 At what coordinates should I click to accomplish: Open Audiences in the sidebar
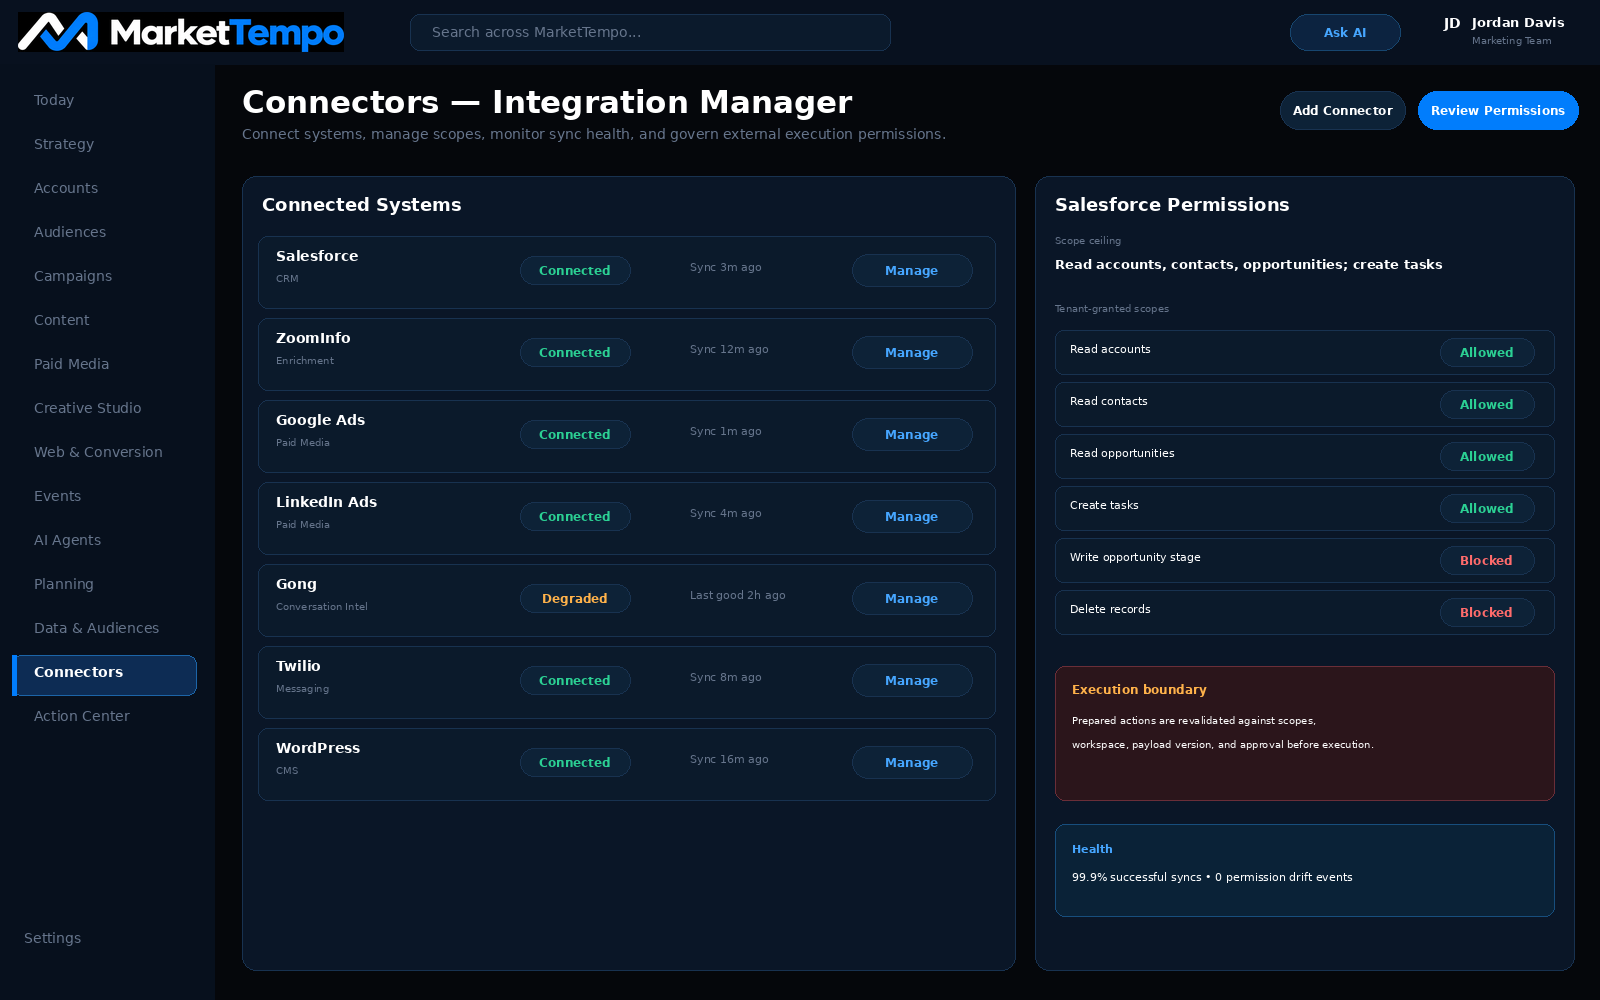70,232
